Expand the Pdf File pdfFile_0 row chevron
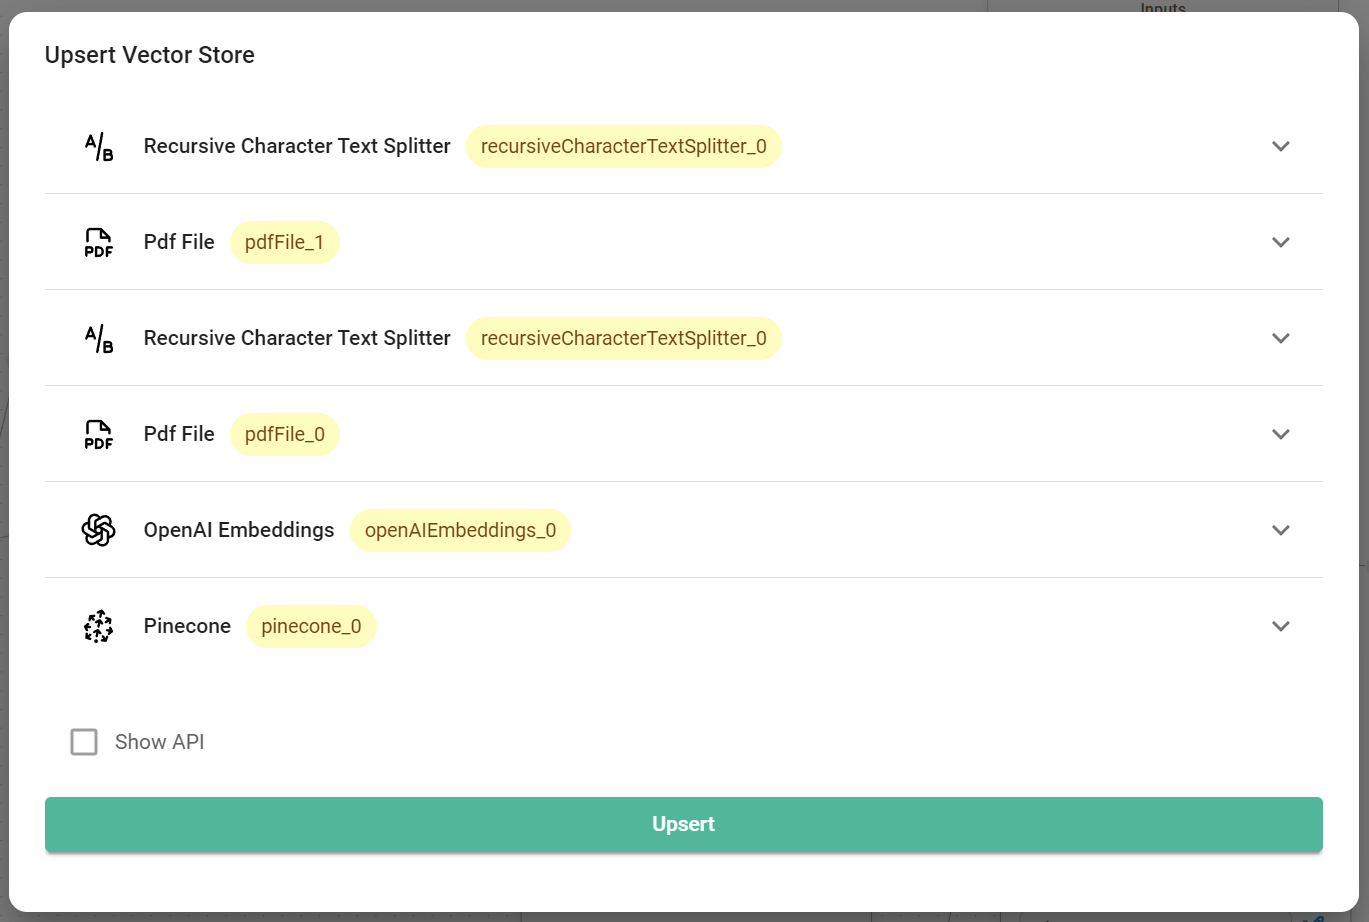The width and height of the screenshot is (1369, 922). [x=1280, y=434]
